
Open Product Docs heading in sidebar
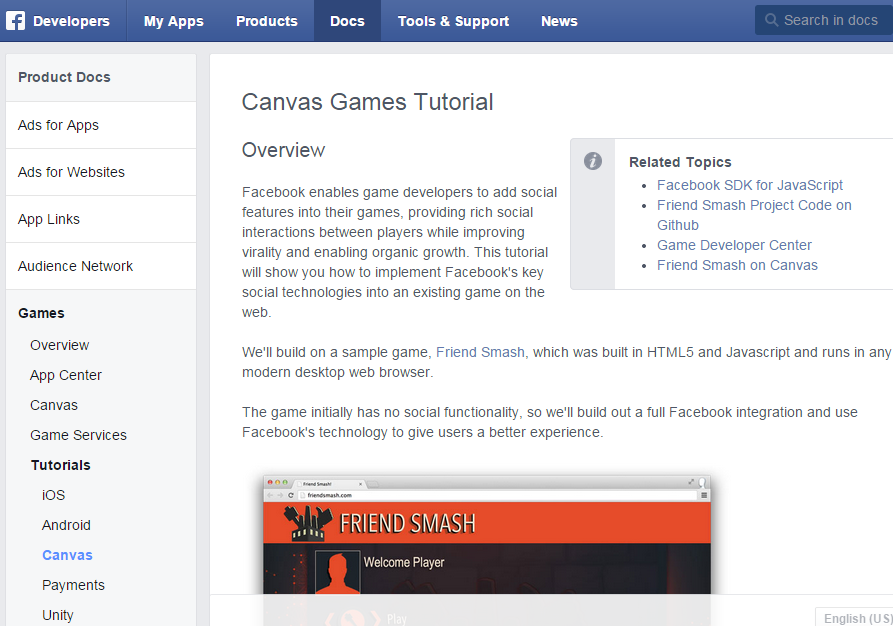pyautogui.click(x=64, y=77)
